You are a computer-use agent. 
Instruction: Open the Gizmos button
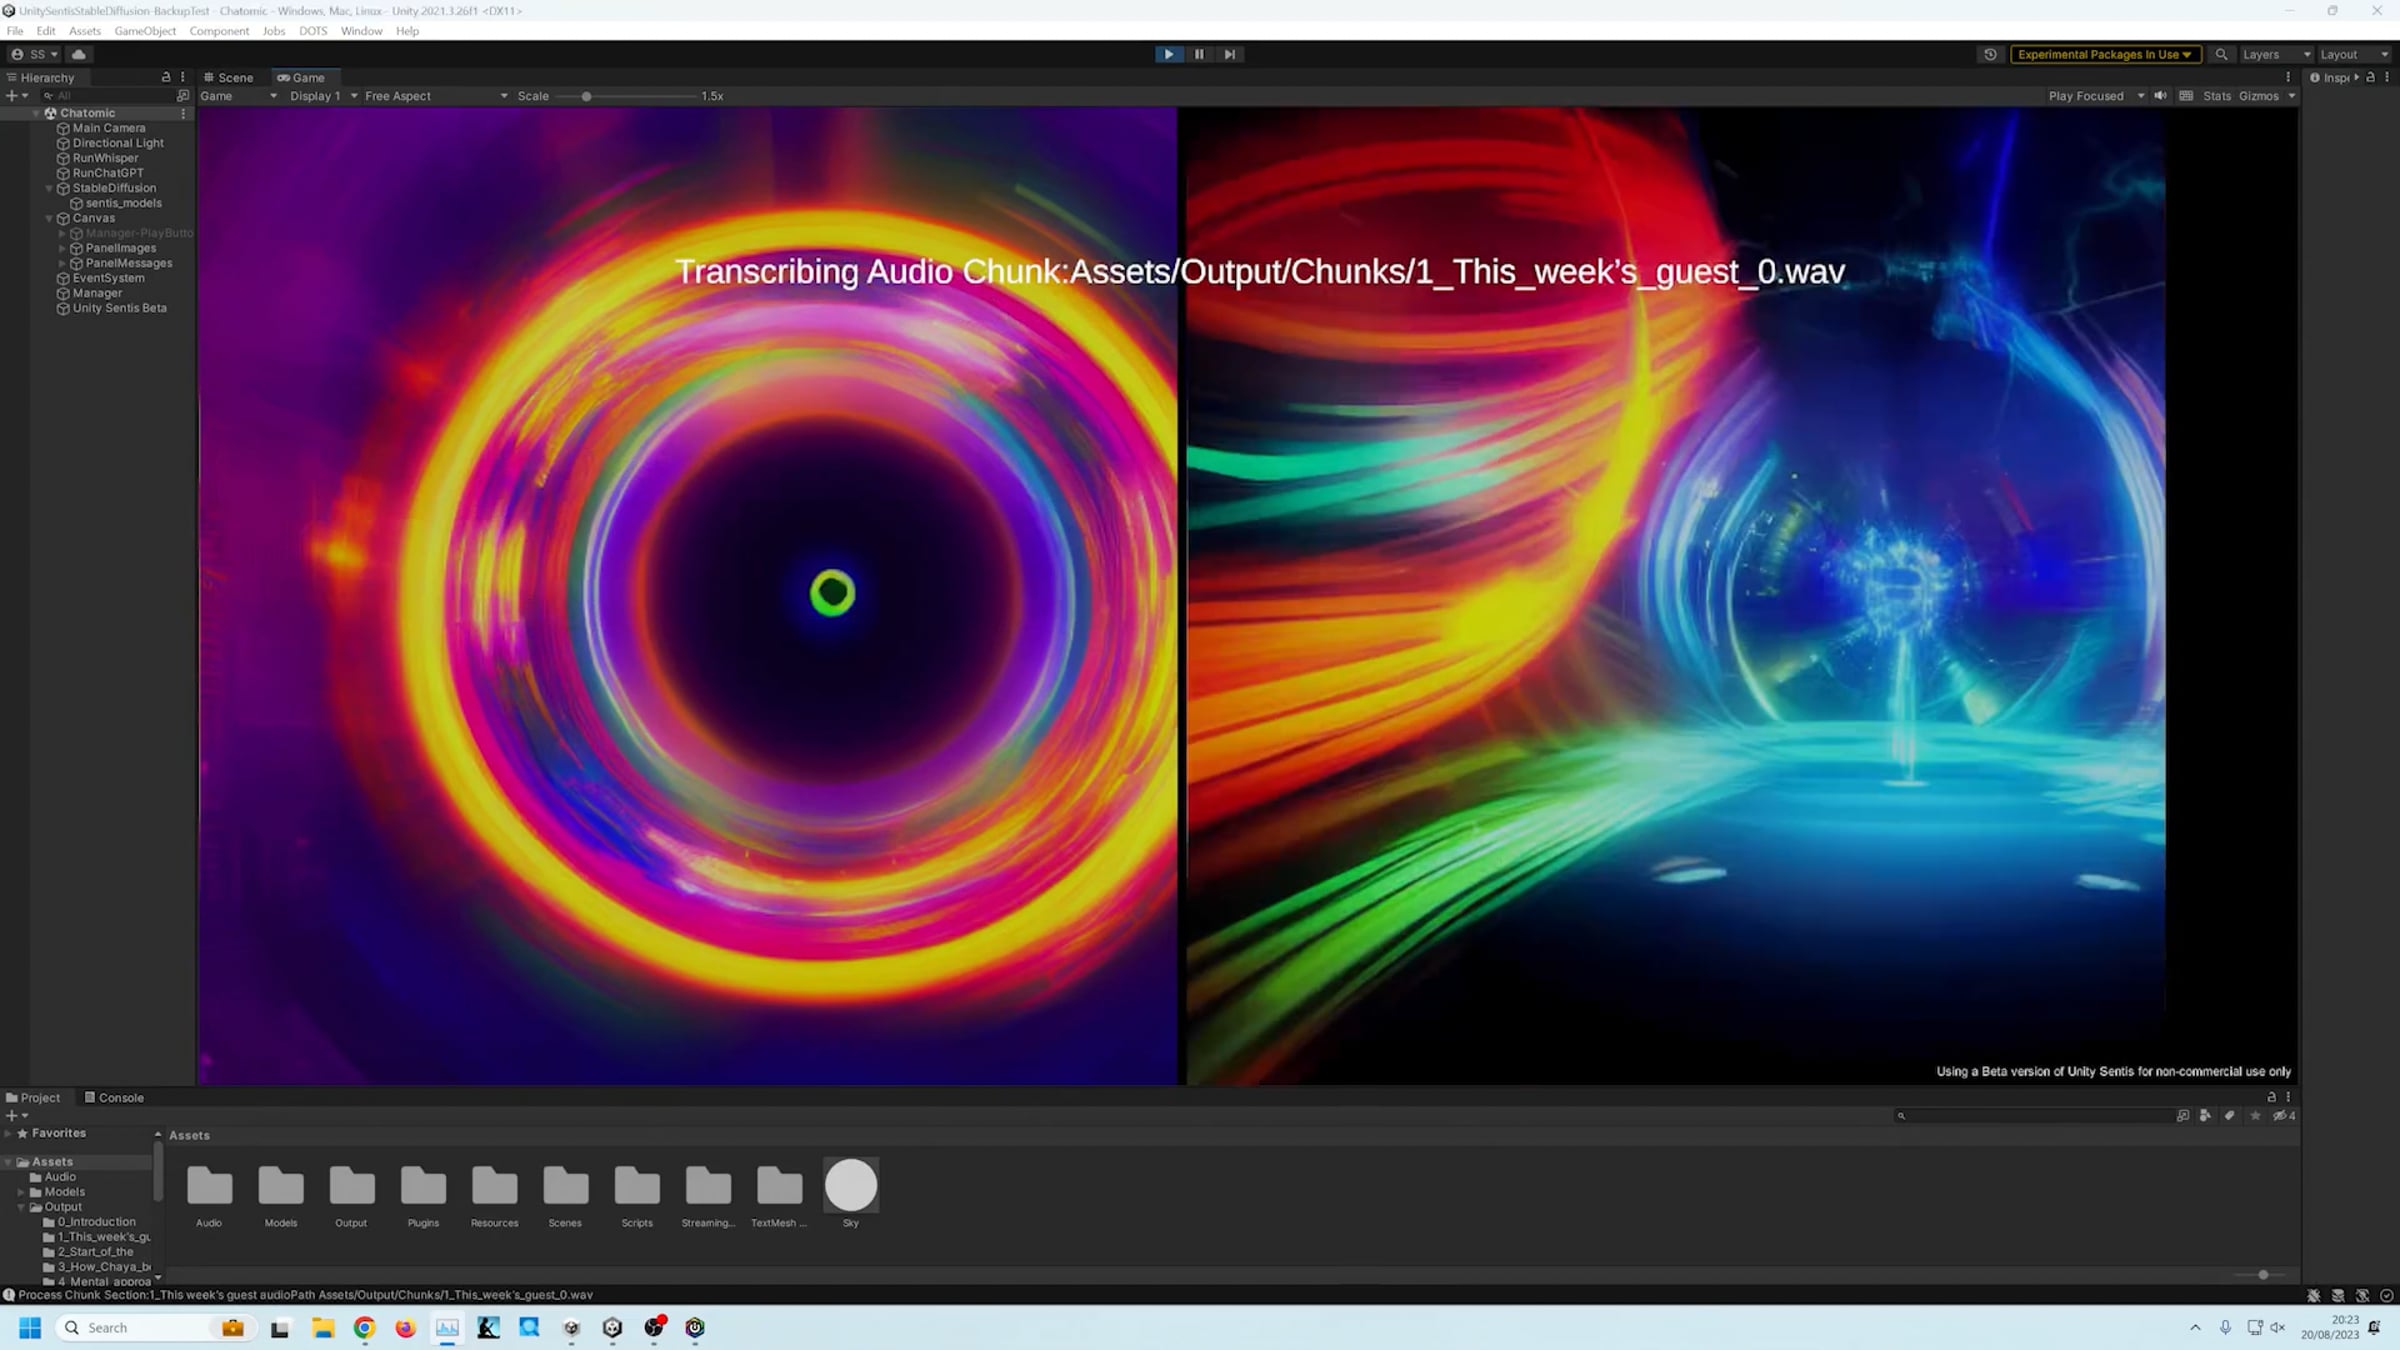pos(2258,96)
